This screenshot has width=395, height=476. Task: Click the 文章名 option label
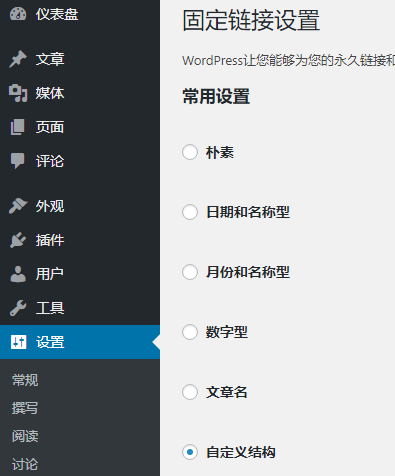tap(227, 392)
